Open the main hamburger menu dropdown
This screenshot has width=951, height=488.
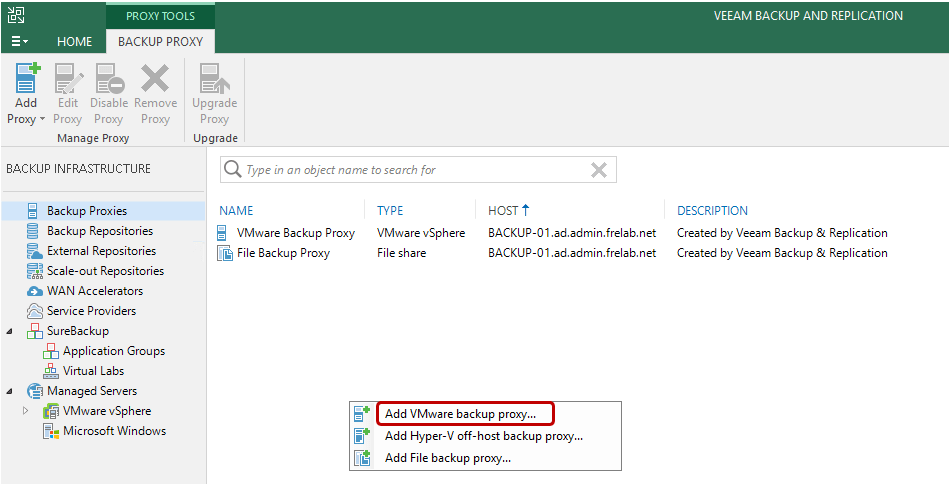19,41
